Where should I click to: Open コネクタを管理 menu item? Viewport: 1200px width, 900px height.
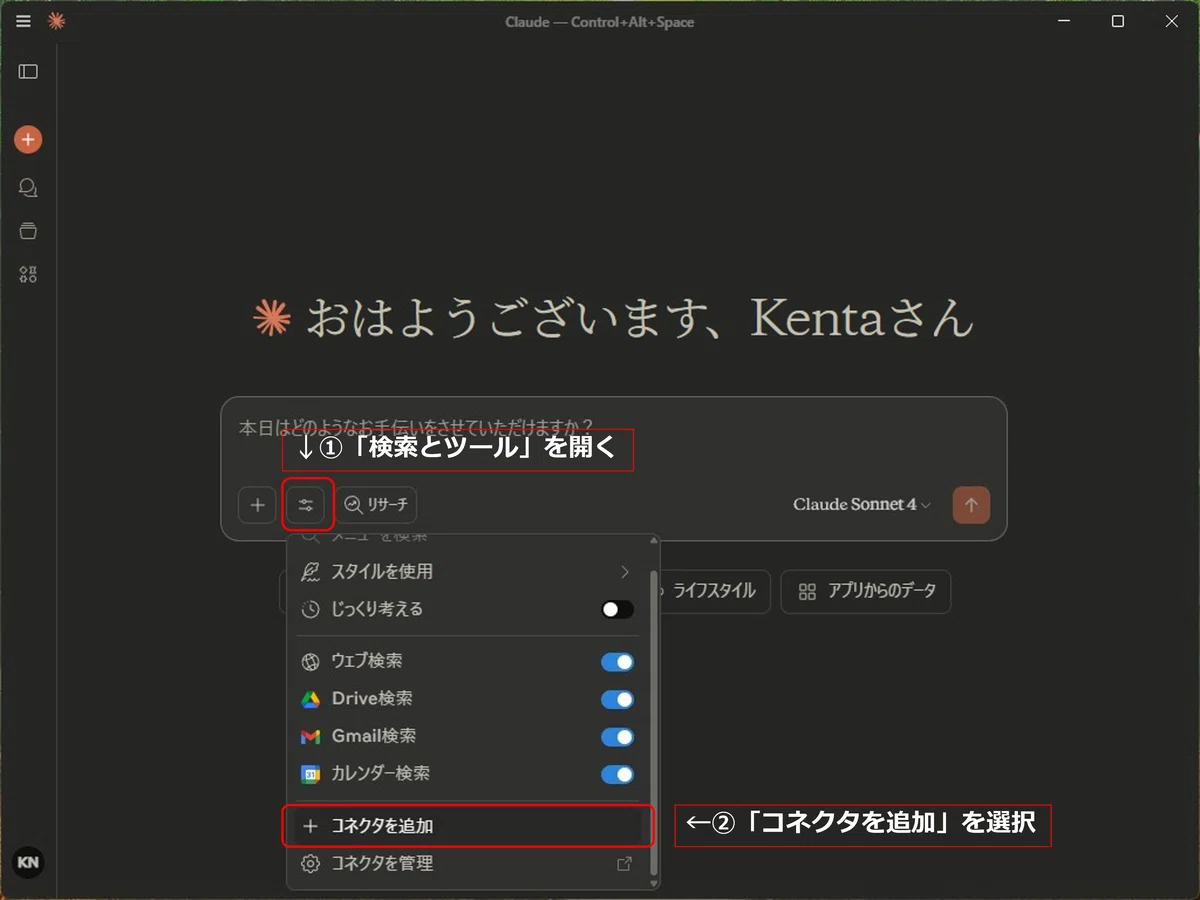click(467, 864)
